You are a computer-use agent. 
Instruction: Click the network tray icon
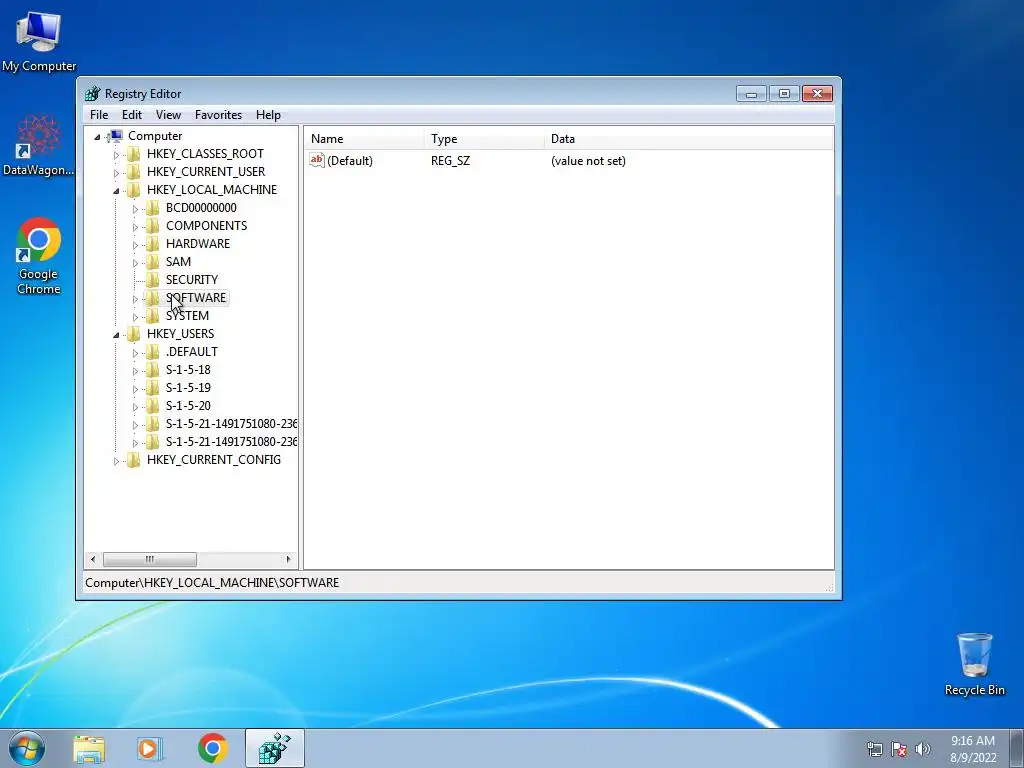coord(874,749)
